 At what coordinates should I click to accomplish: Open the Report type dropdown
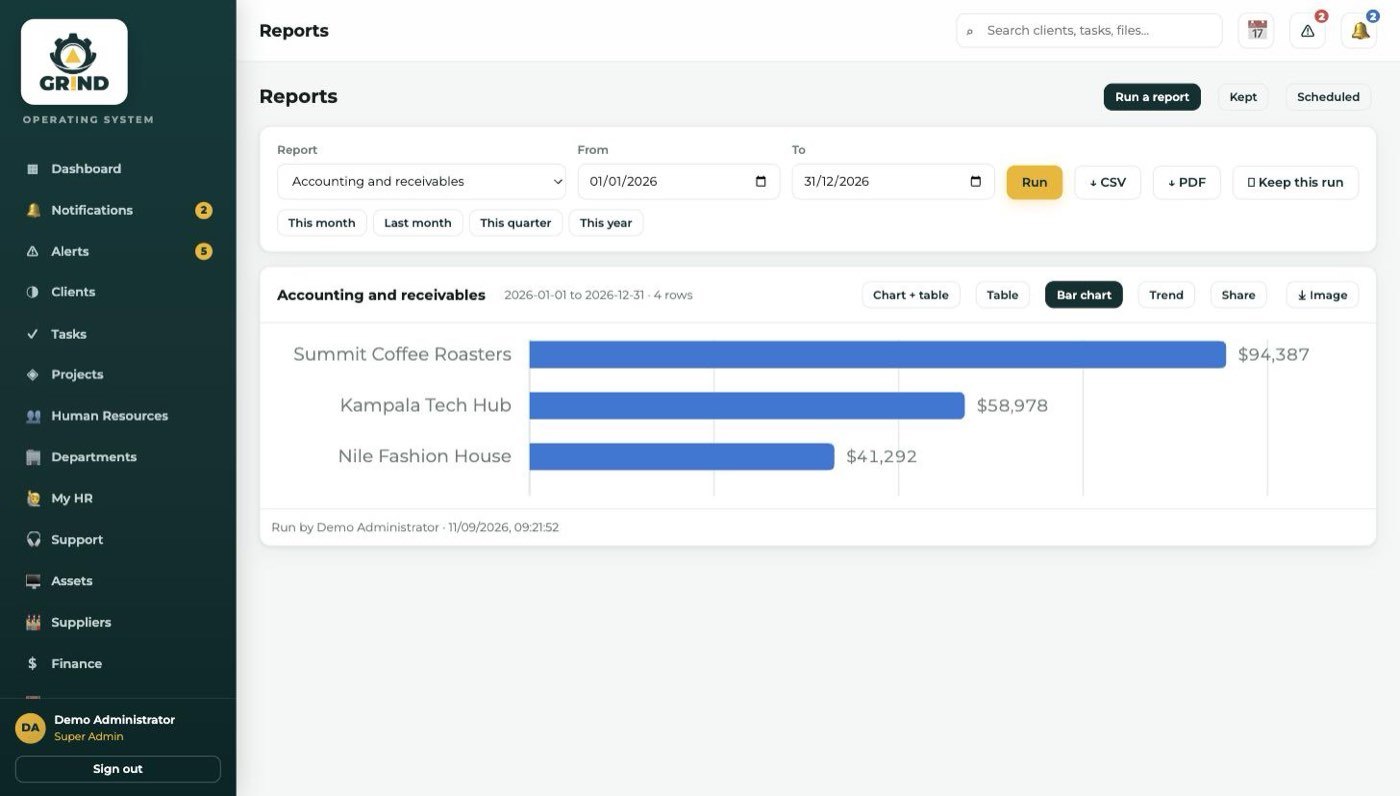[422, 182]
